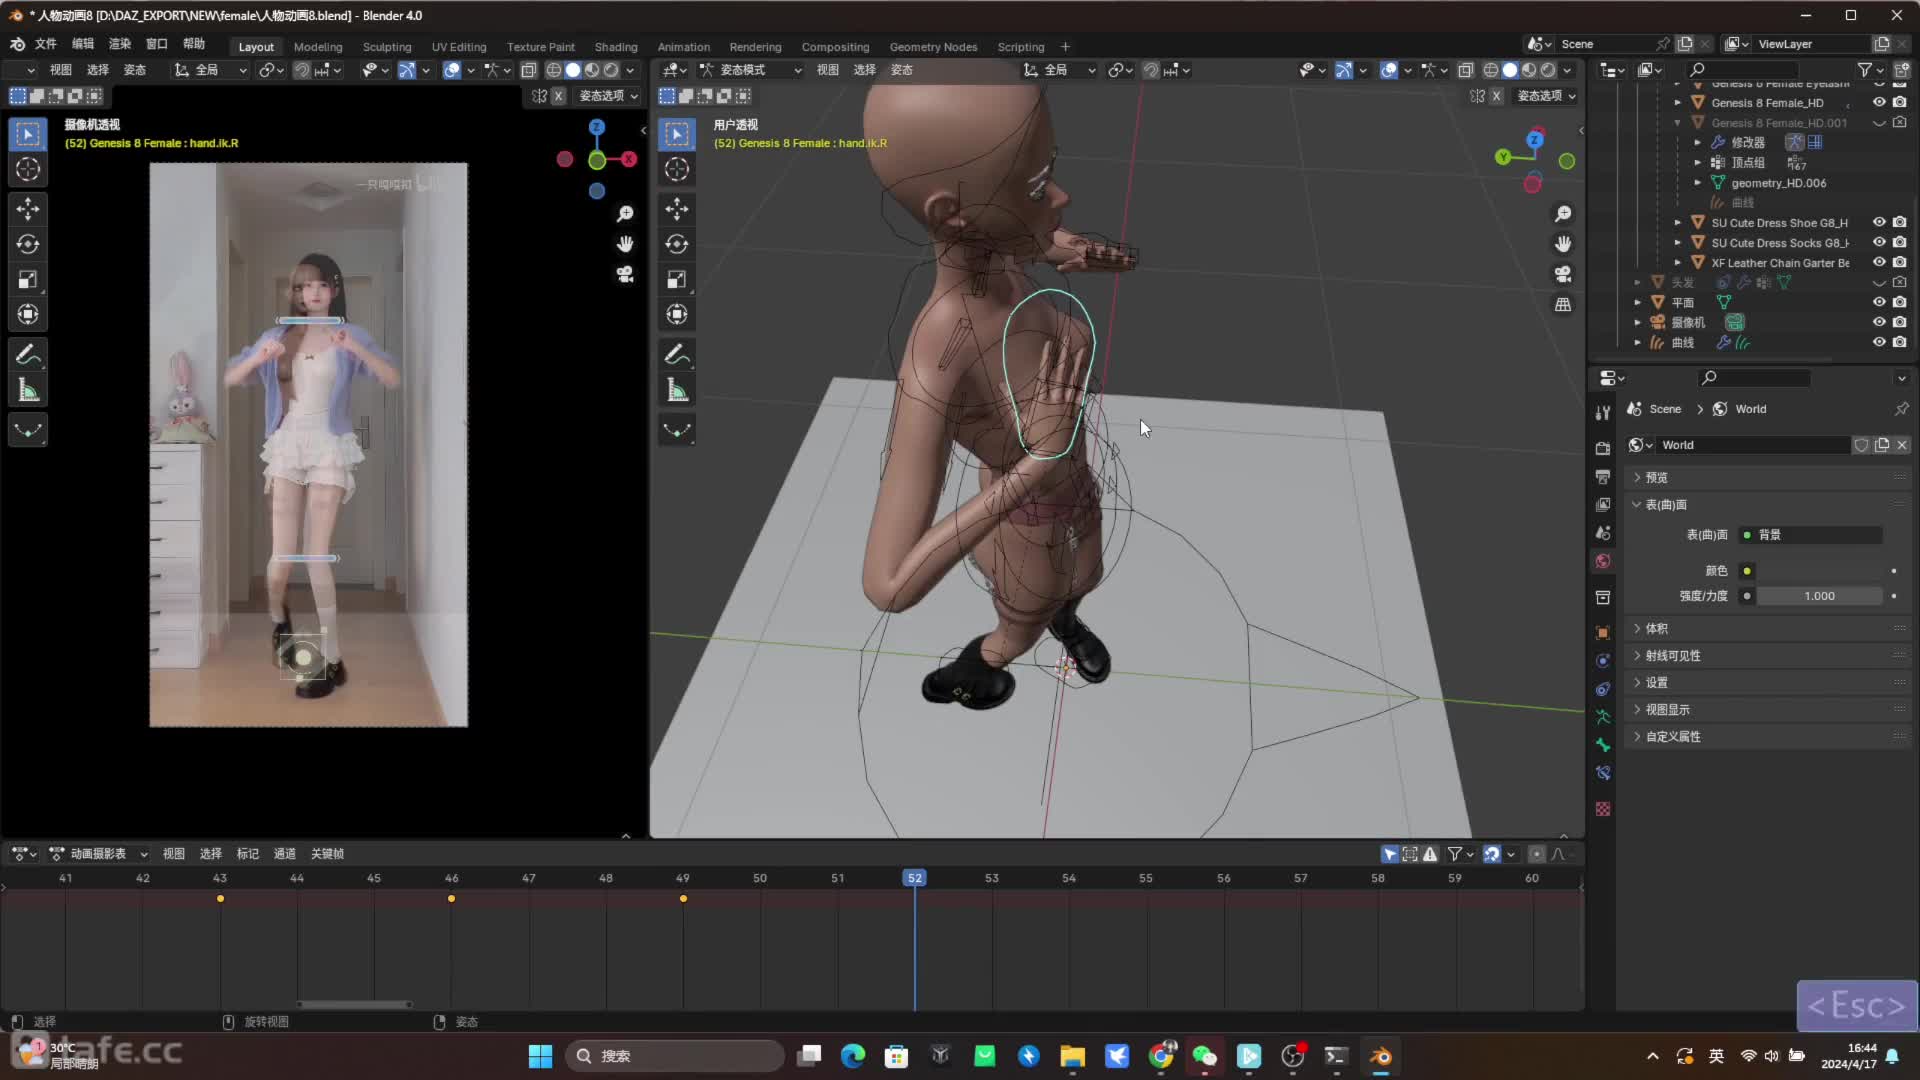Screen dimensions: 1920x1080
Task: Duplicate World datablock with new copy button
Action: coord(1882,445)
